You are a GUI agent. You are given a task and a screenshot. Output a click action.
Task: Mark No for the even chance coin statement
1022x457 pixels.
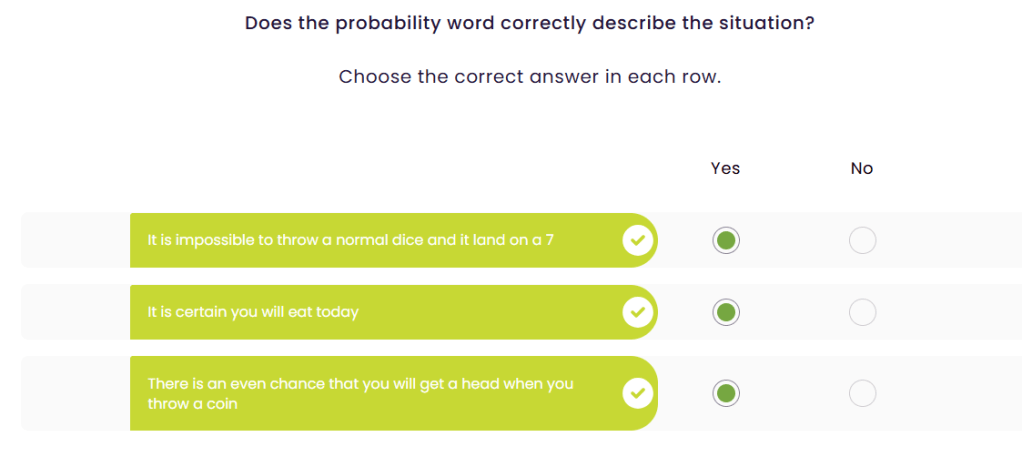(x=862, y=394)
